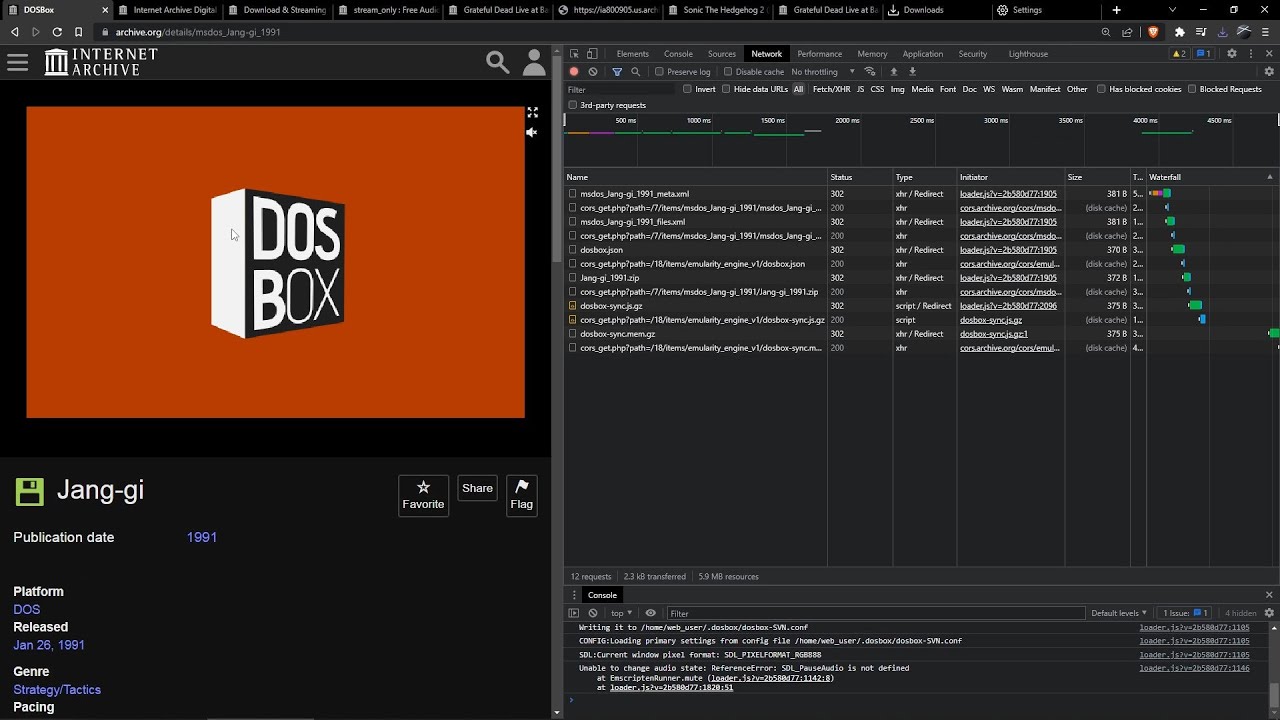This screenshot has height=720, width=1280.
Task: Go fullscreen with the emulator expand icon
Action: click(x=533, y=113)
